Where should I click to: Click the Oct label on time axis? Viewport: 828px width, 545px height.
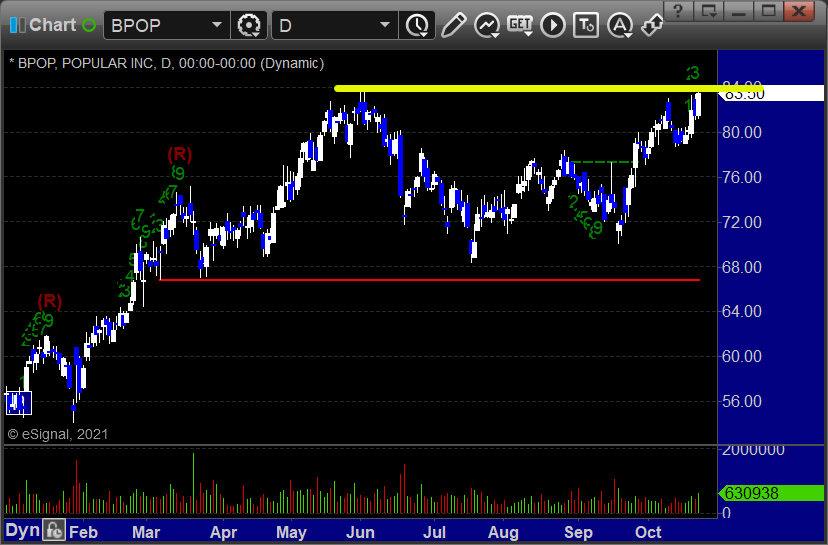(648, 532)
